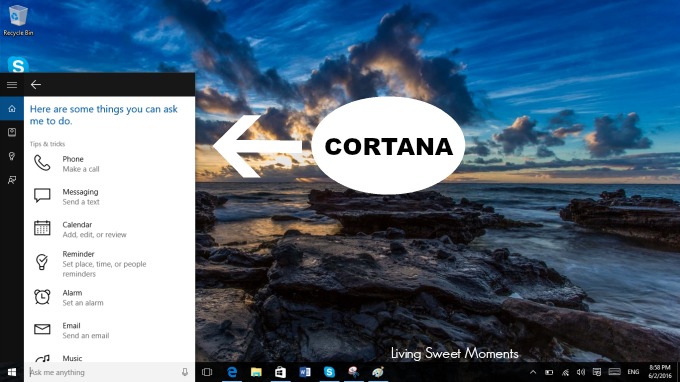Open the touch keyboard tray icon
Image resolution: width=680 pixels, height=382 pixels.
coord(615,372)
